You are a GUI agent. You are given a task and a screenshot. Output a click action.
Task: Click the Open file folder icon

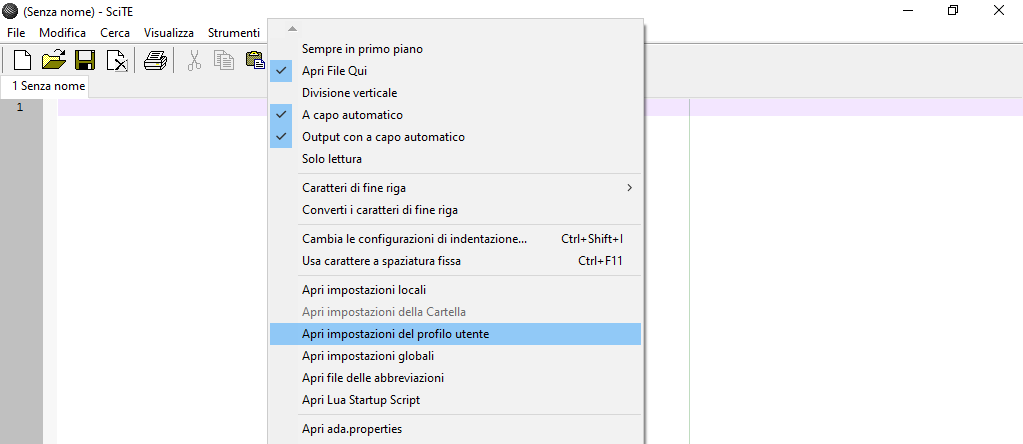pyautogui.click(x=54, y=61)
